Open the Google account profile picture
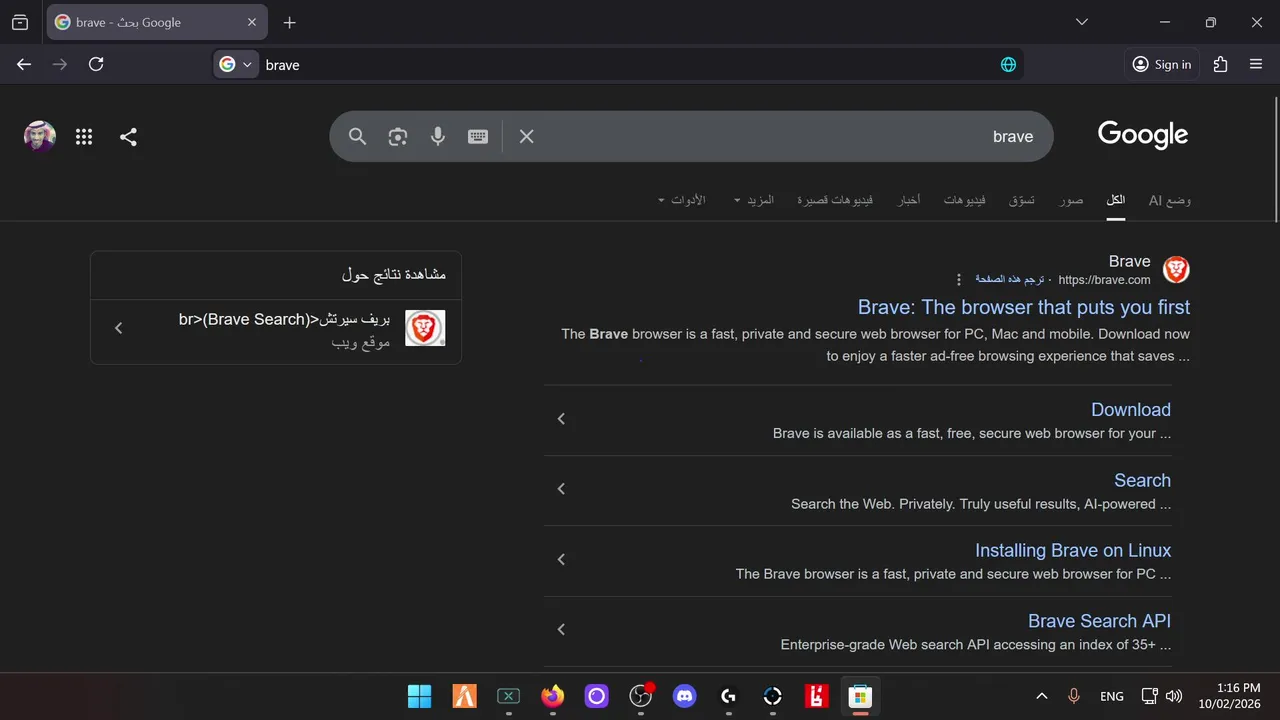 [40, 137]
